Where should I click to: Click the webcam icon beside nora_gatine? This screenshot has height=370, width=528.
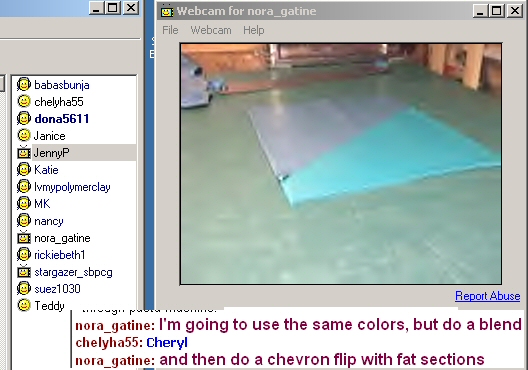coord(24,238)
